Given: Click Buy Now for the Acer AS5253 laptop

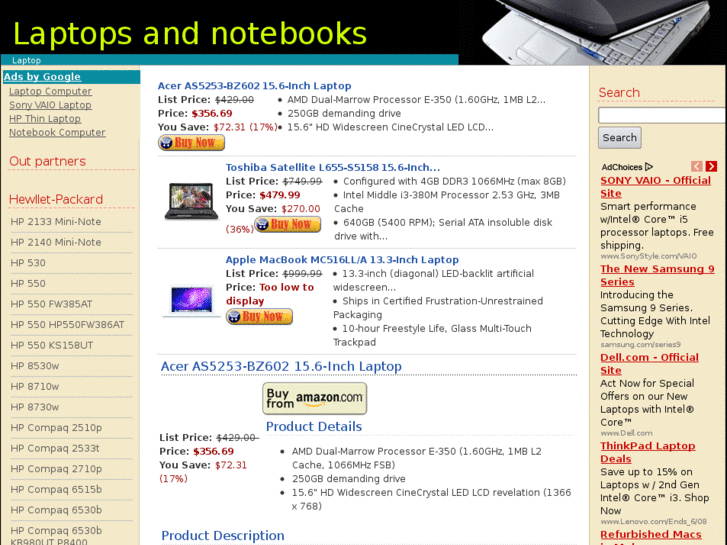Looking at the screenshot, I should 191,142.
